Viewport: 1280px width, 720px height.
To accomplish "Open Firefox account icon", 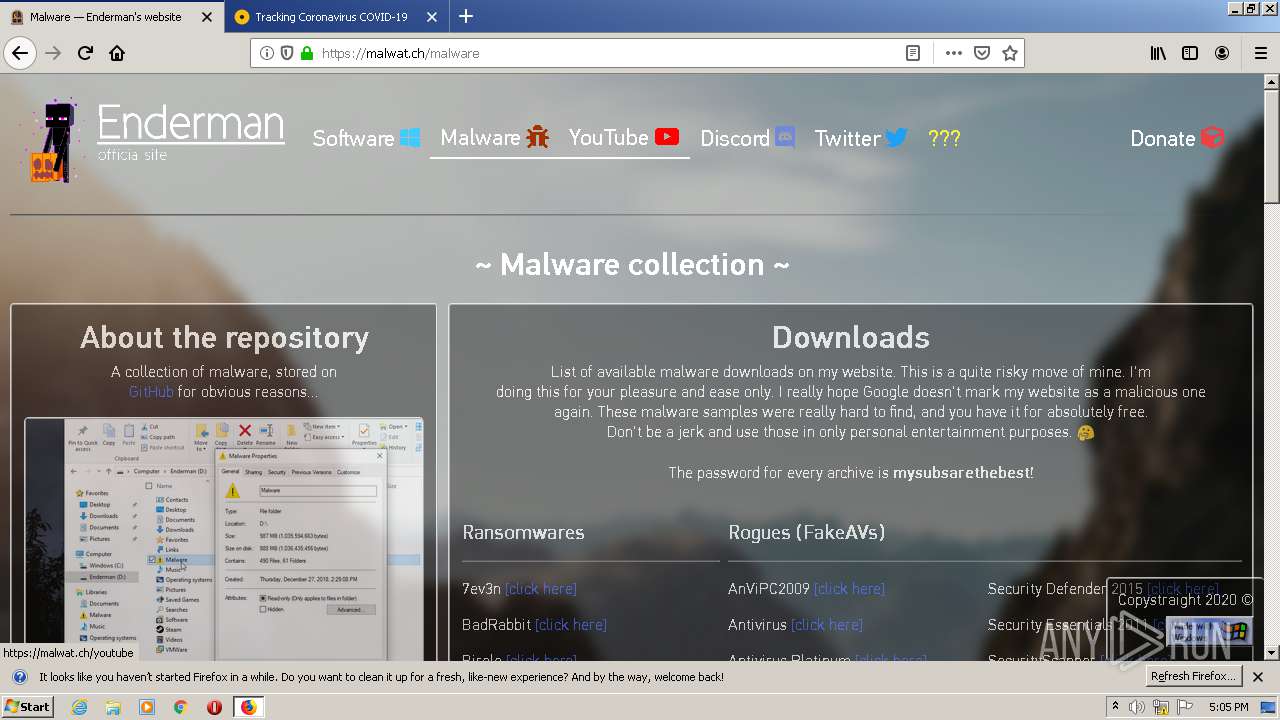I will 1222,53.
